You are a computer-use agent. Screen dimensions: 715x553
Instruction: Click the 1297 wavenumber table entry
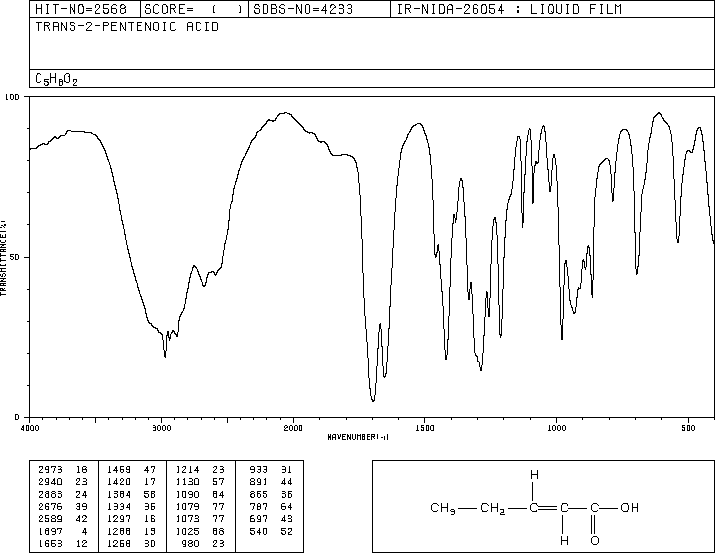click(119, 519)
